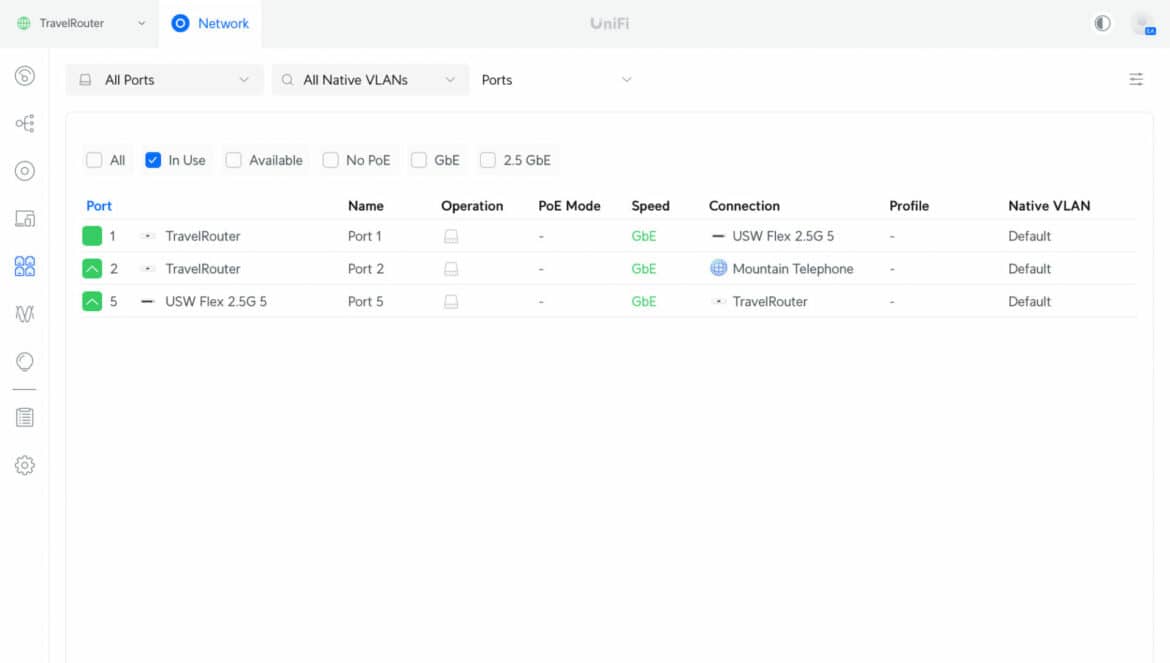Open the Client Devices sidebar icon

click(25, 219)
